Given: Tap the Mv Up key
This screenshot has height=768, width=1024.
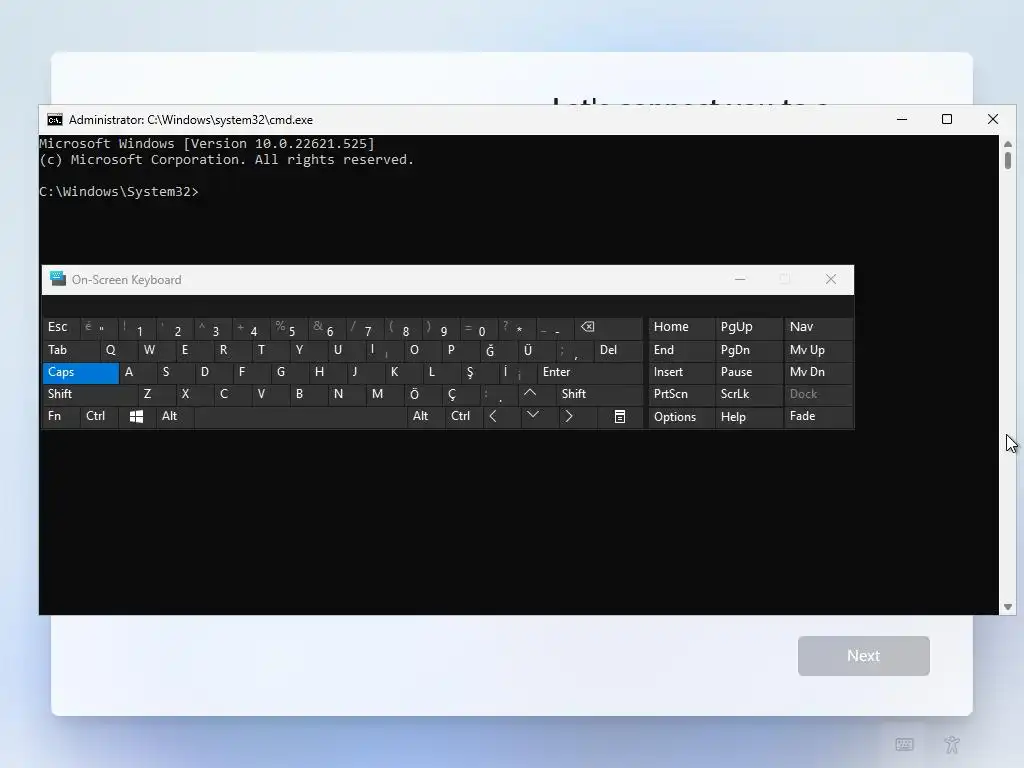Looking at the screenshot, I should [818, 350].
